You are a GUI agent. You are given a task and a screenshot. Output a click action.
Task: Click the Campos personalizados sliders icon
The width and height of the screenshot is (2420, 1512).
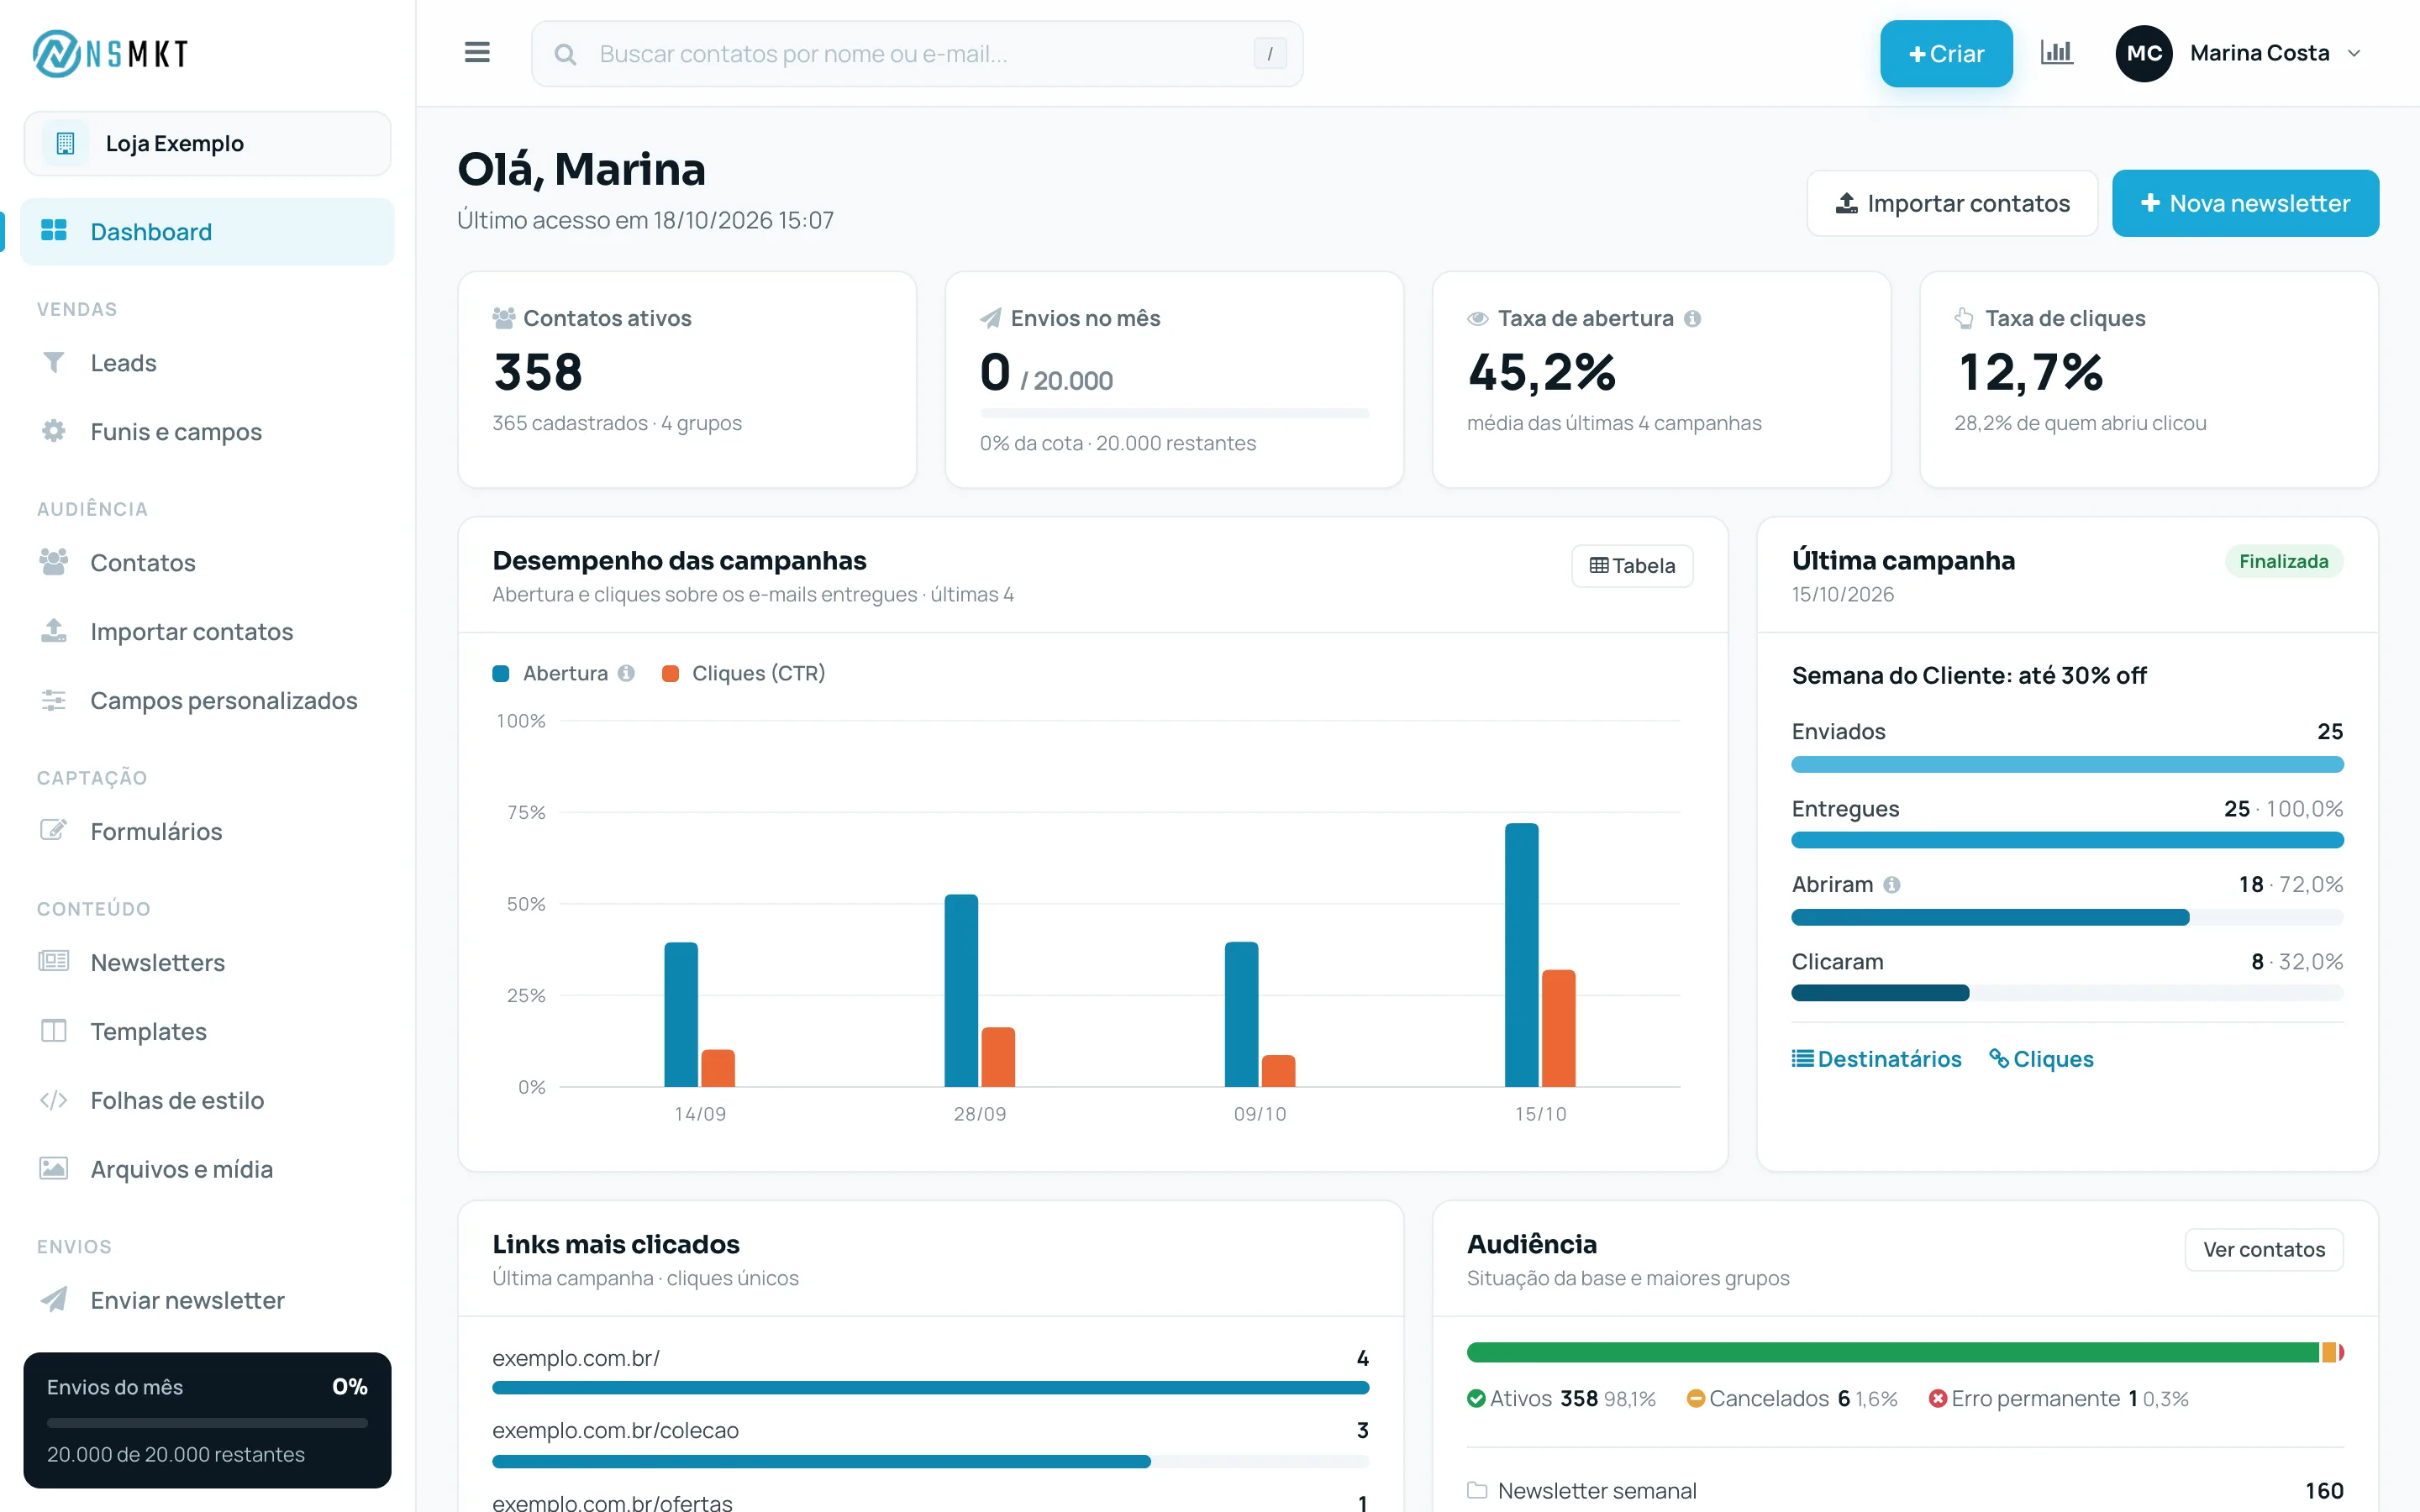coord(54,700)
